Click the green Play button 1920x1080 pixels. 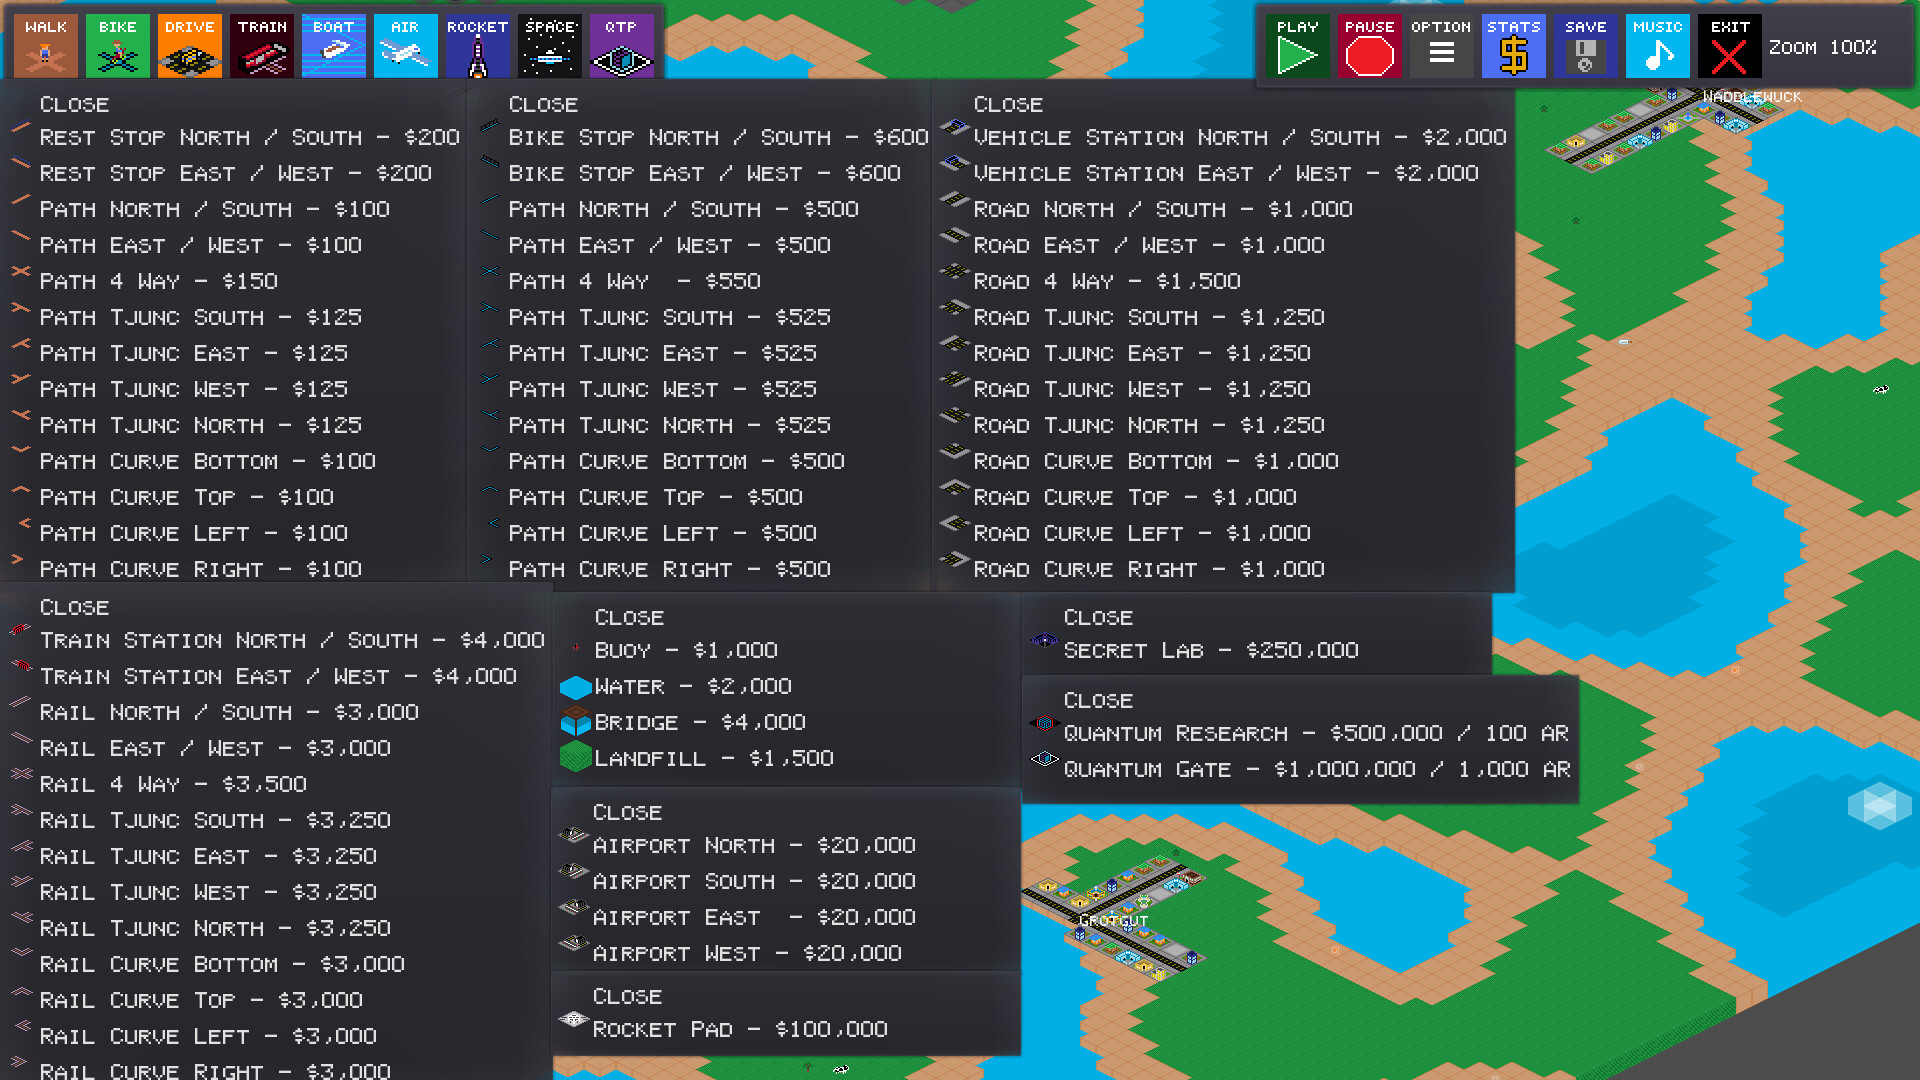1298,46
